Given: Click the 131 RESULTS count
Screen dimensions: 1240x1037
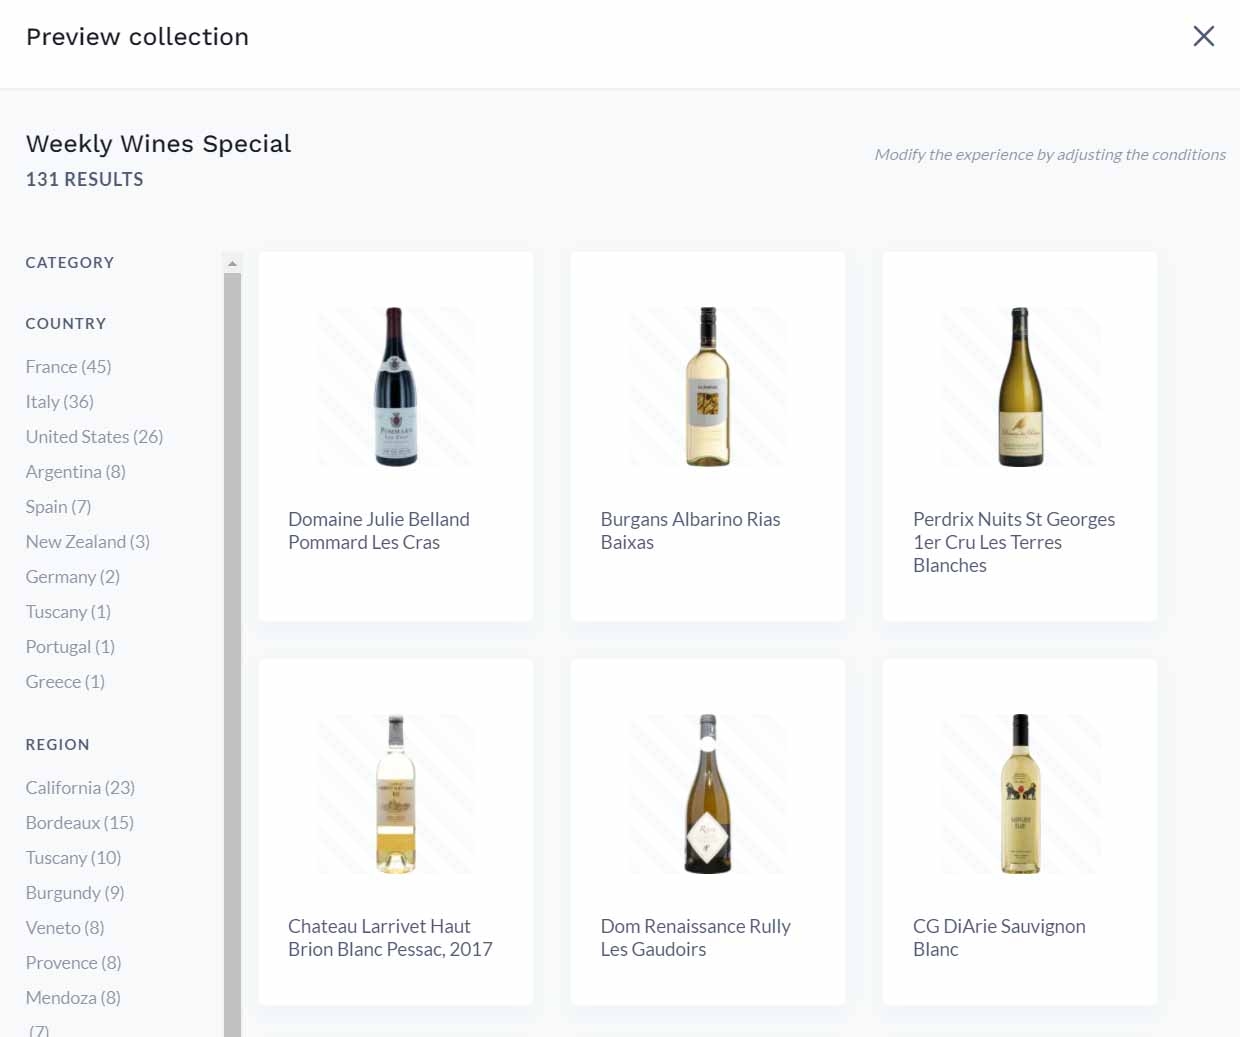Looking at the screenshot, I should (x=85, y=180).
